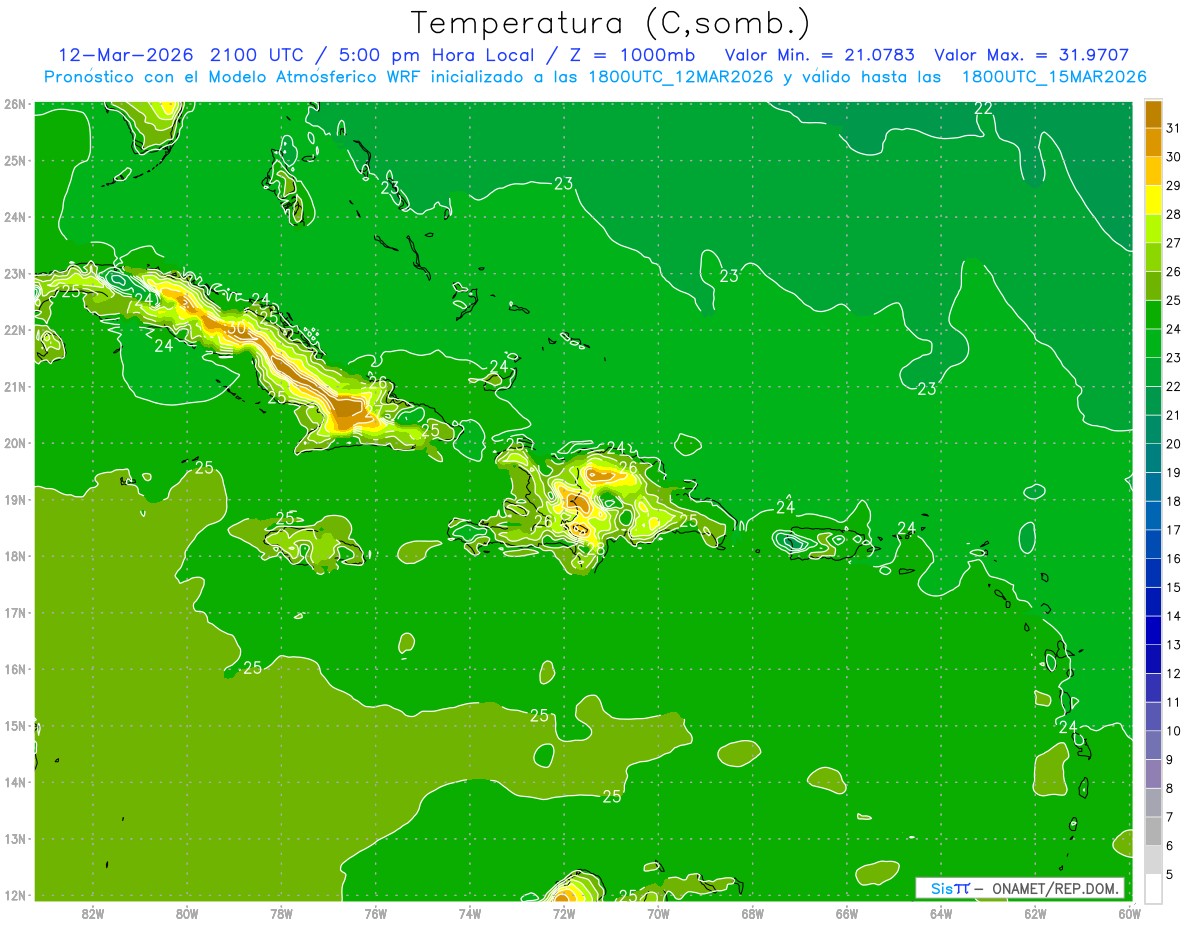This screenshot has height=927, width=1200.
Task: Pick the purple swatch between 9 and 10
Action: 1153,745
